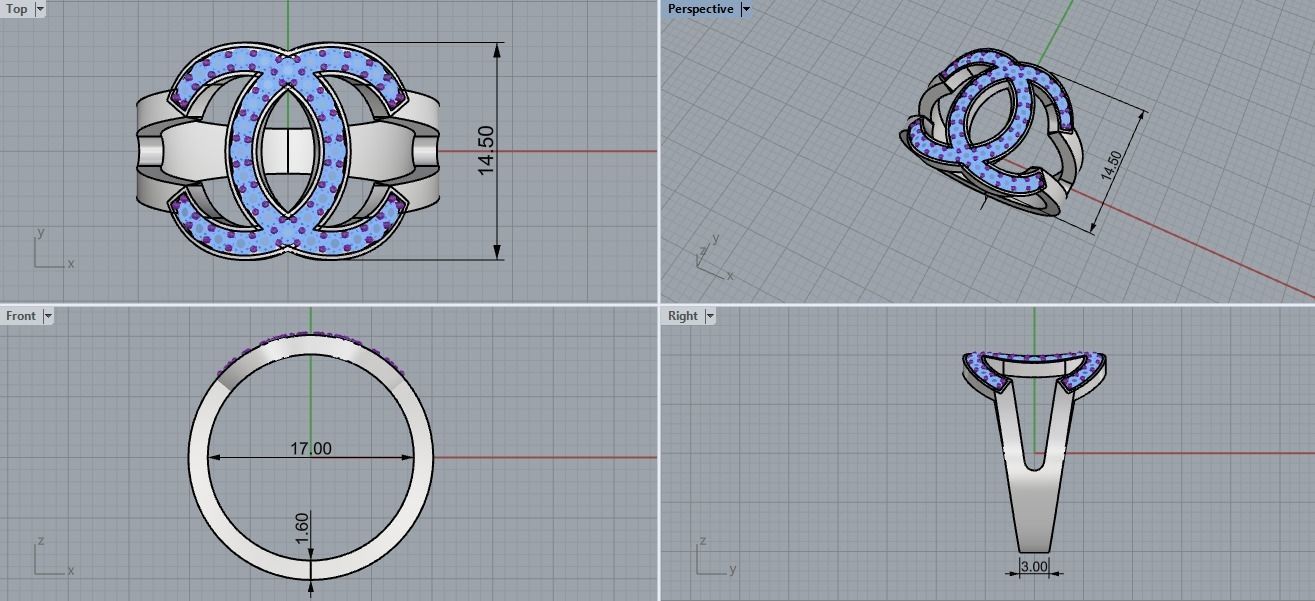This screenshot has height=601, width=1315.
Task: Click the 1.60 thickness dimension text
Action: click(302, 528)
